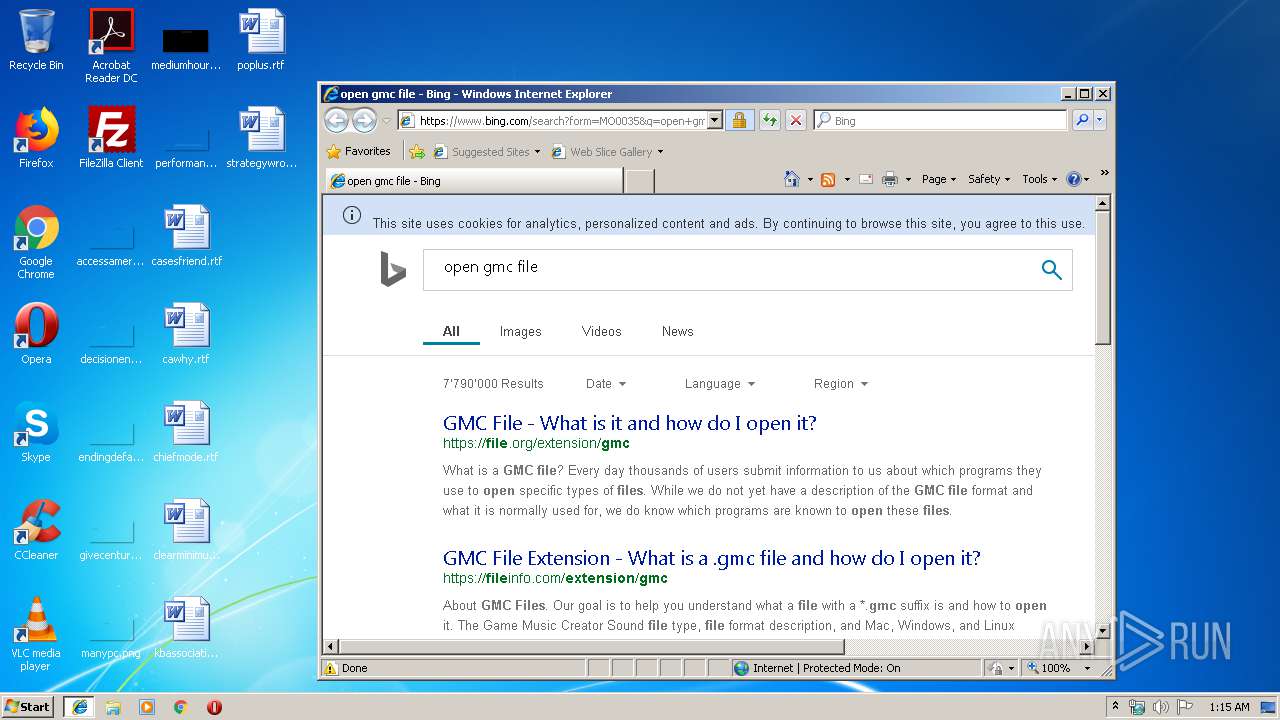Select the Opera desktop icon
This screenshot has width=1280, height=720.
[36, 334]
